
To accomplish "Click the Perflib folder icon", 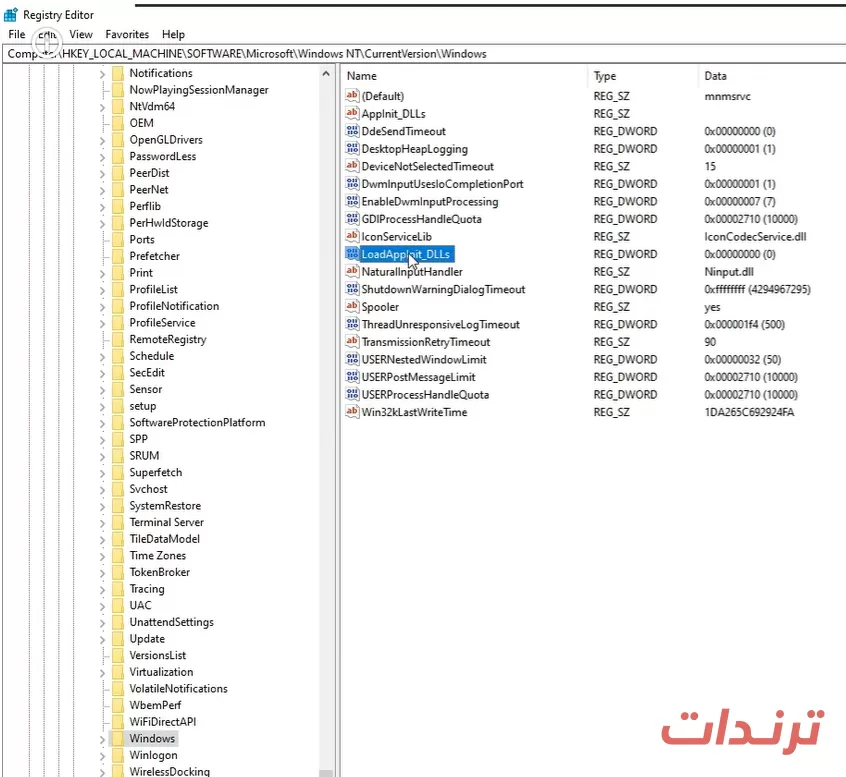I will [x=118, y=206].
